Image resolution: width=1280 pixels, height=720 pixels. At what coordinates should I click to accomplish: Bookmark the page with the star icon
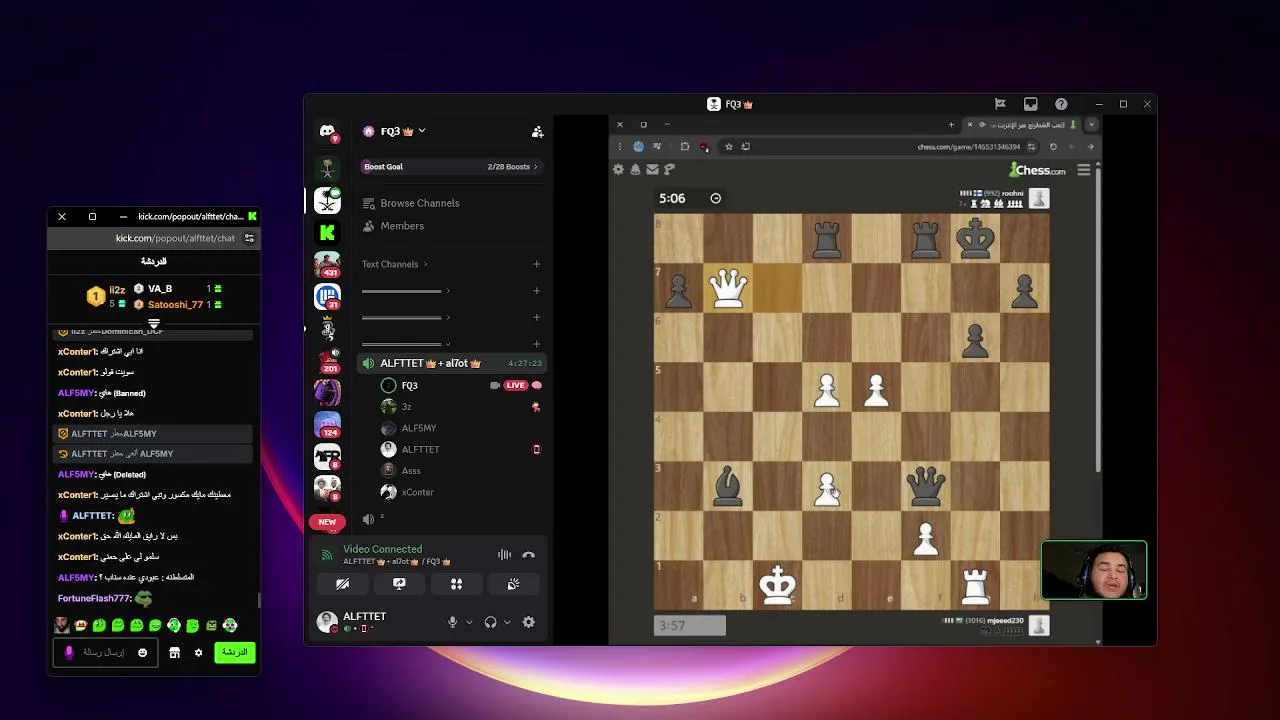pos(729,147)
